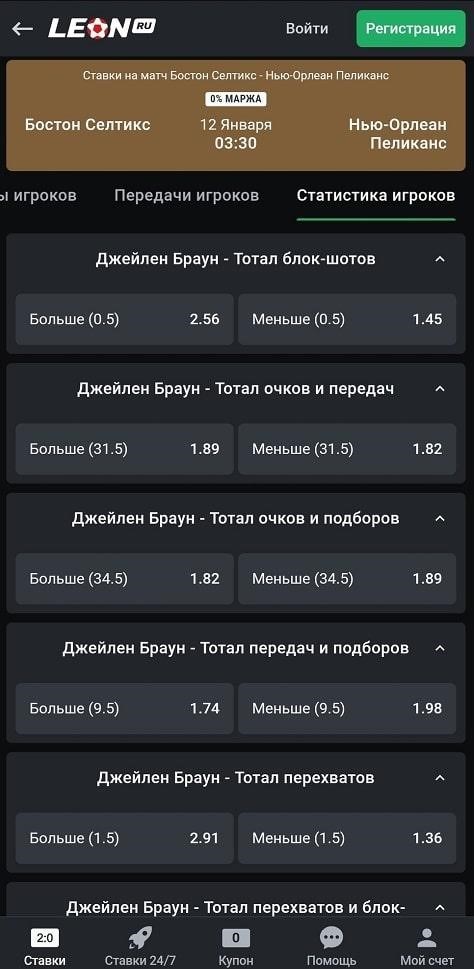Select Меньше (31.5) odds 1.82
Viewport: 474px width, 969px height.
pos(347,449)
